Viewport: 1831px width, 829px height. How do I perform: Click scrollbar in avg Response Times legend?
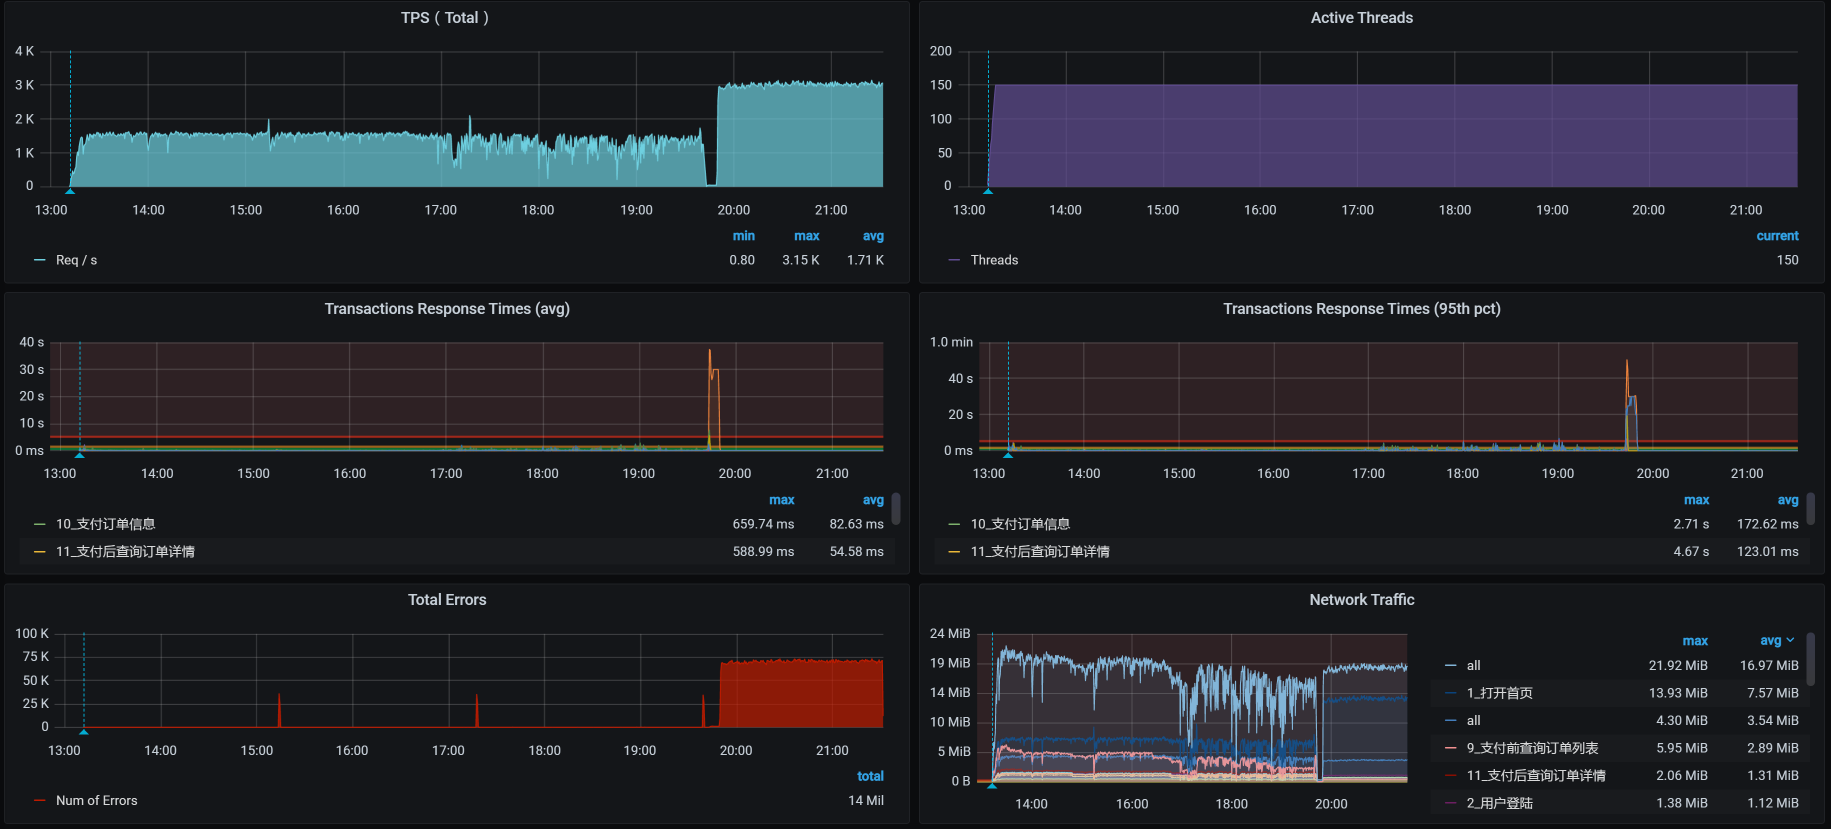[896, 509]
